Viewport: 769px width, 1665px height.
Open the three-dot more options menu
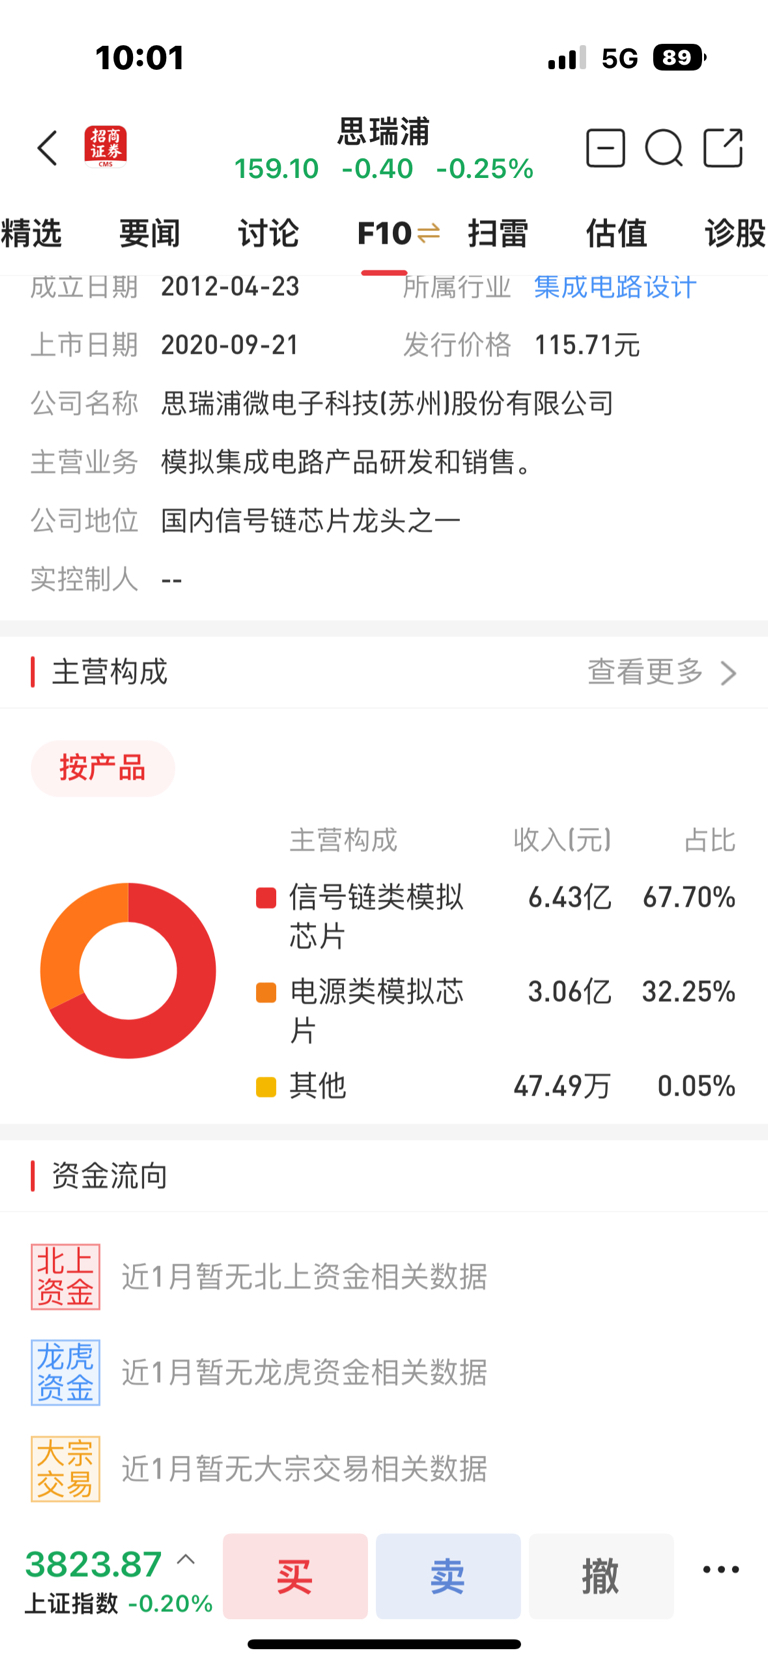click(721, 1570)
